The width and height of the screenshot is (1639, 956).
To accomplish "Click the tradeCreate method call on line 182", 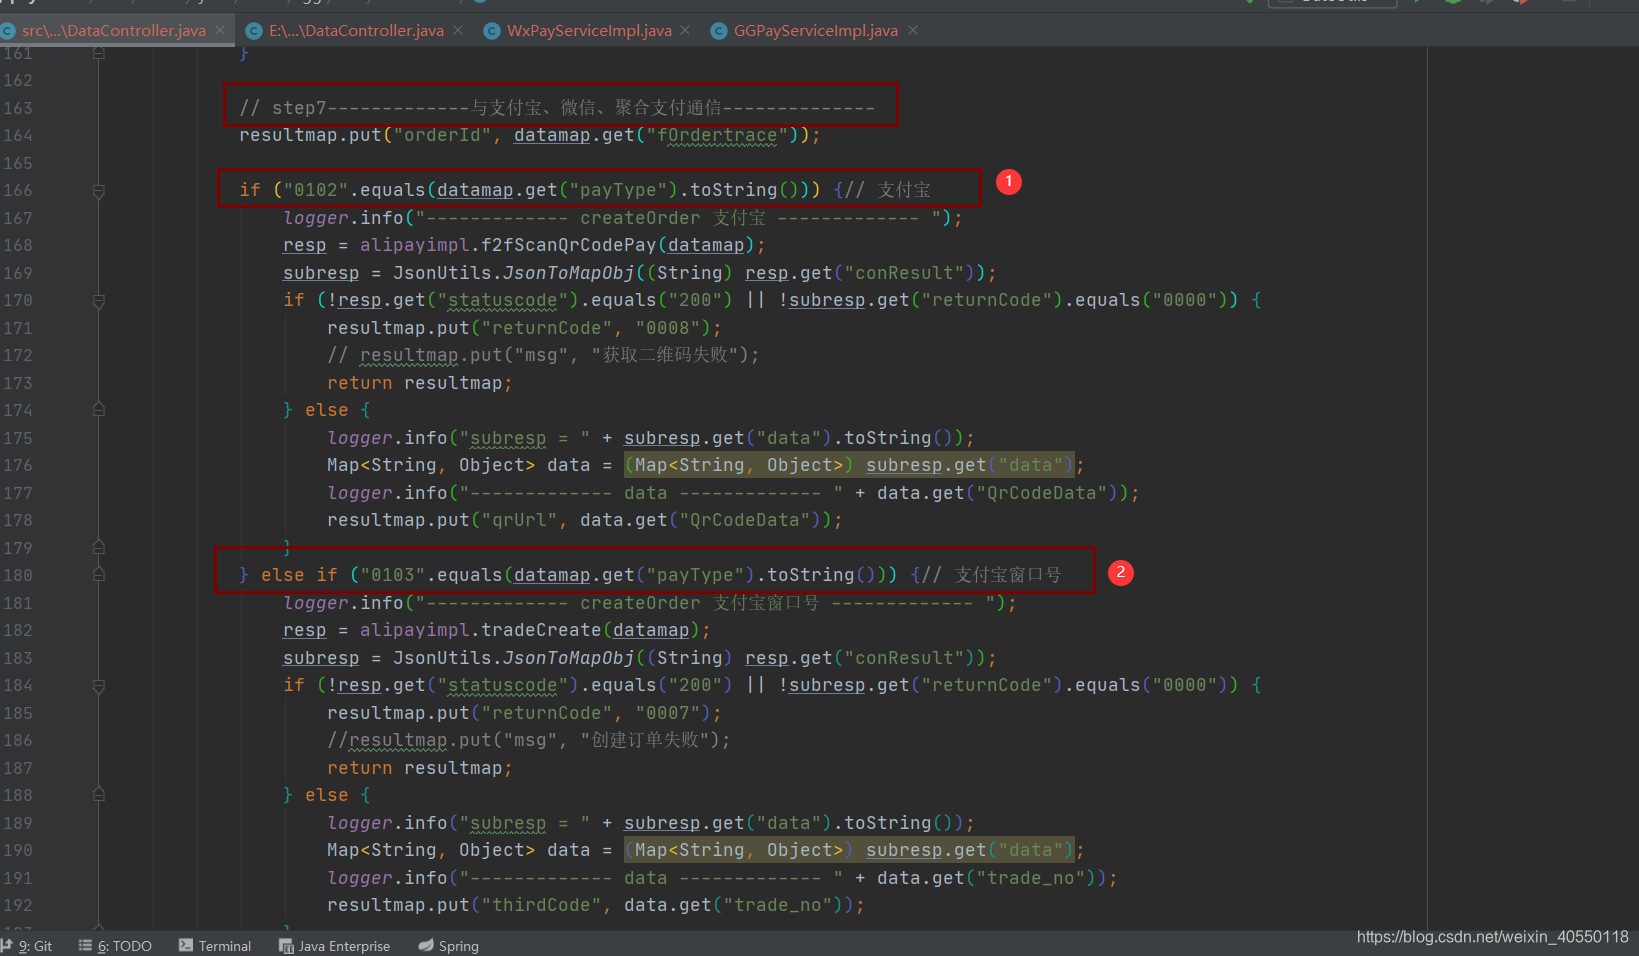I will (541, 630).
